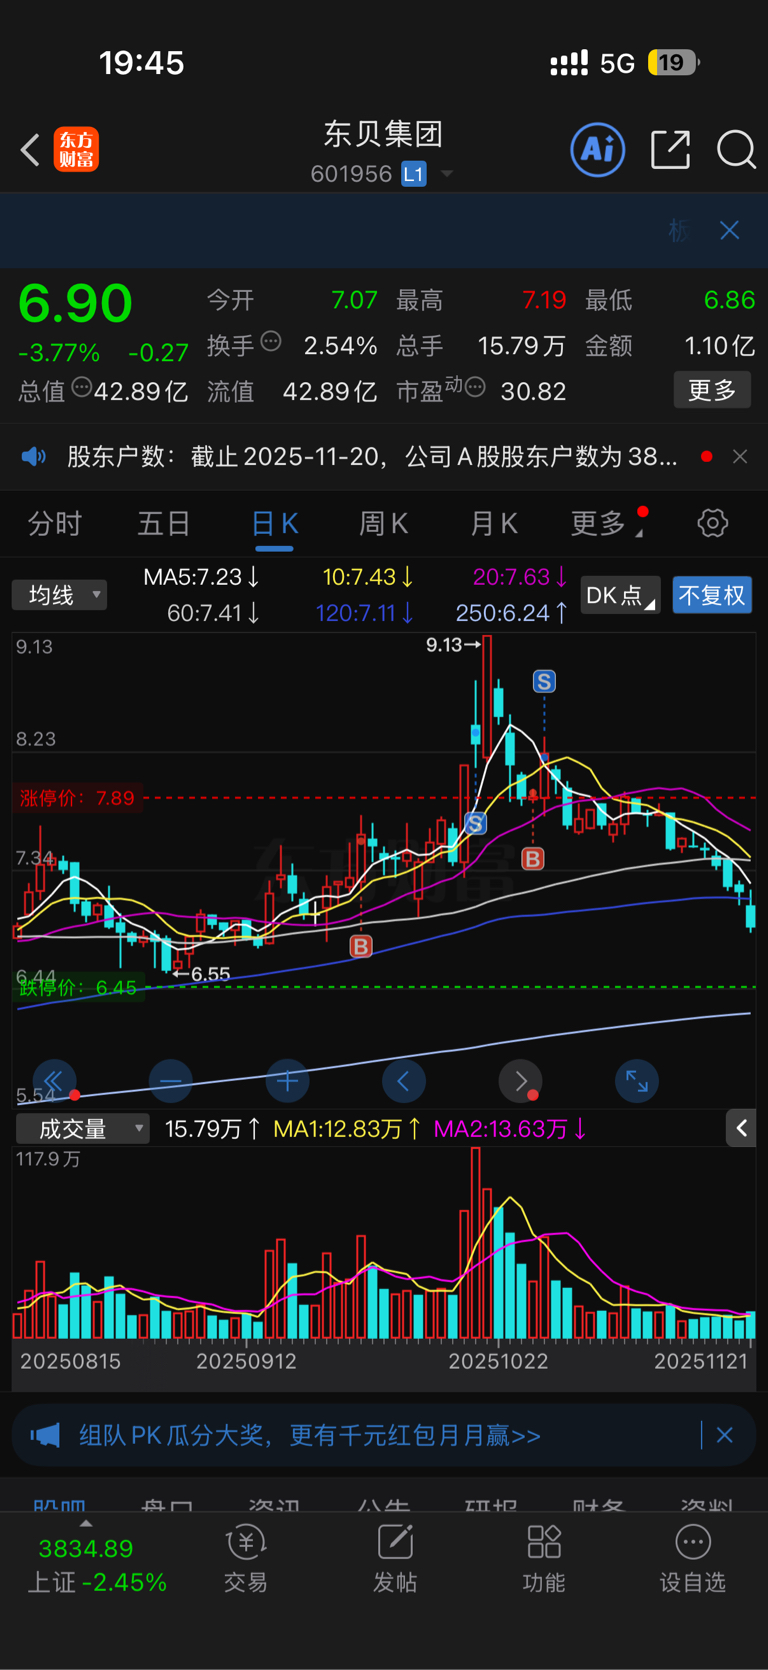The image size is (768, 1670).
Task: Close the 组队PK promotion banner
Action: pyautogui.click(x=725, y=1435)
